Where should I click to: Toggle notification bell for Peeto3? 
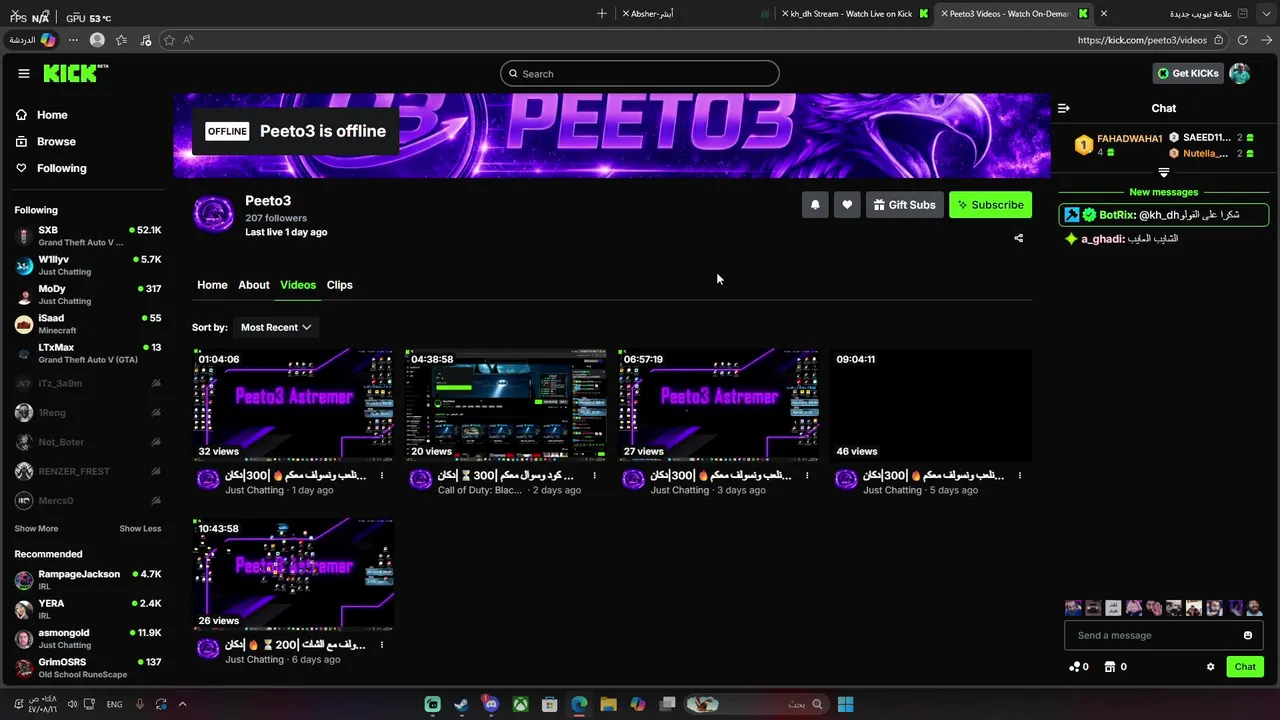[x=815, y=205]
